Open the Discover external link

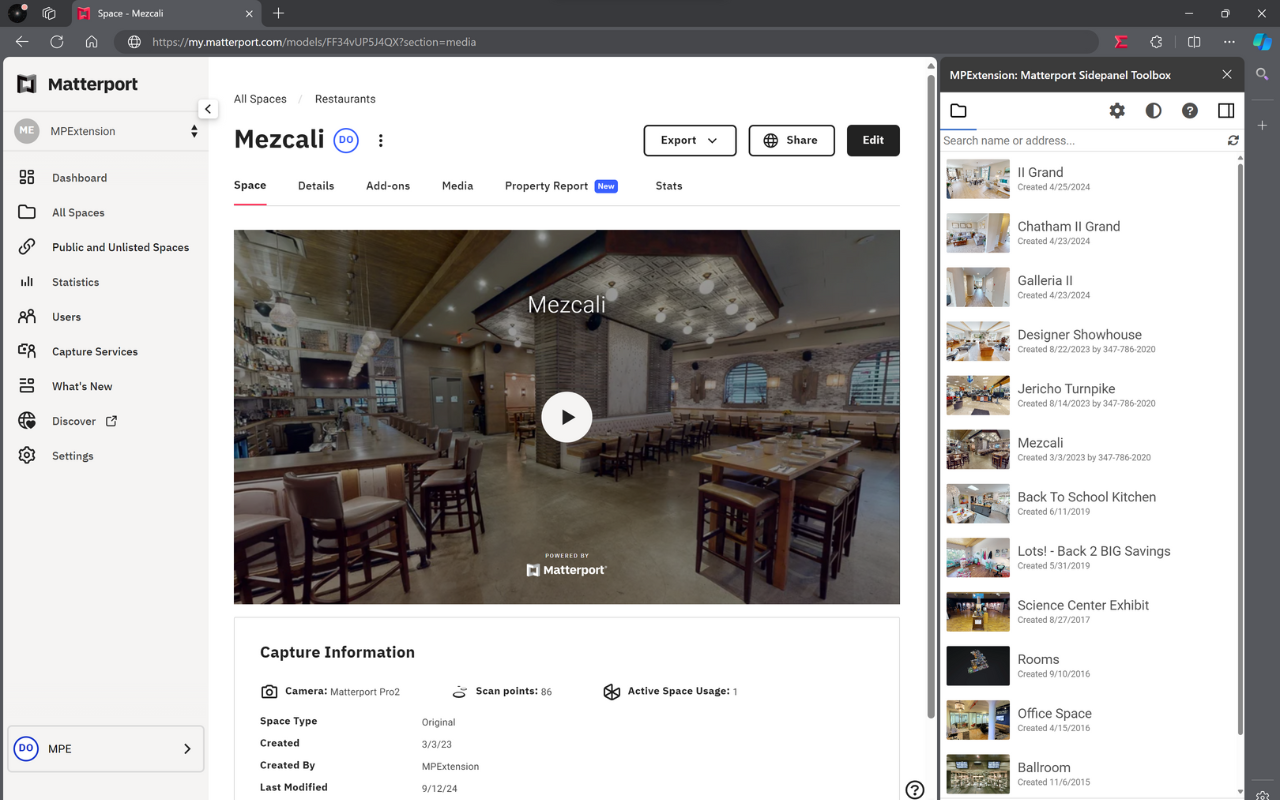click(73, 421)
